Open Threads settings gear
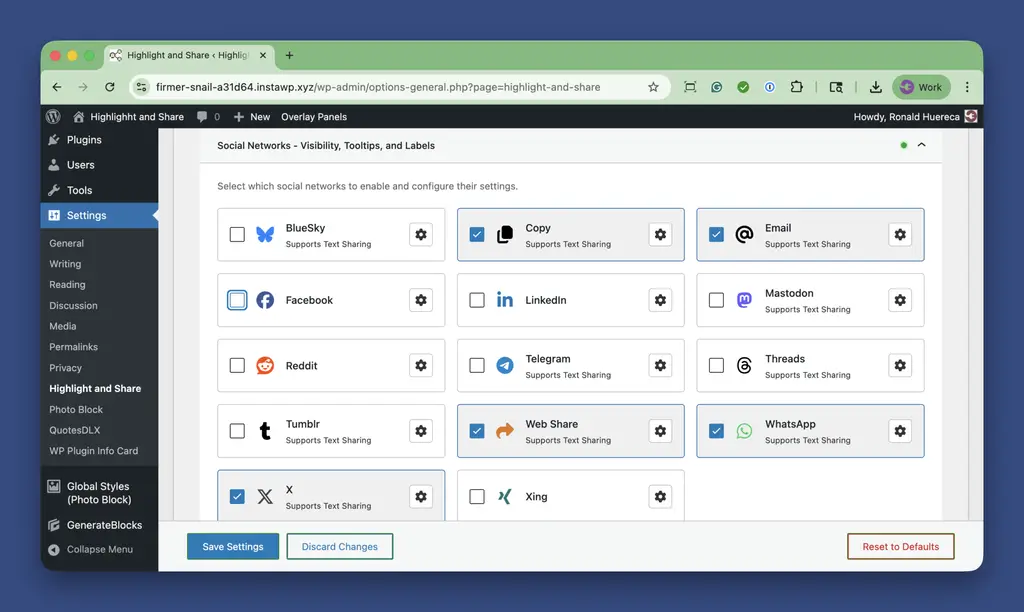The width and height of the screenshot is (1024, 612). click(900, 365)
